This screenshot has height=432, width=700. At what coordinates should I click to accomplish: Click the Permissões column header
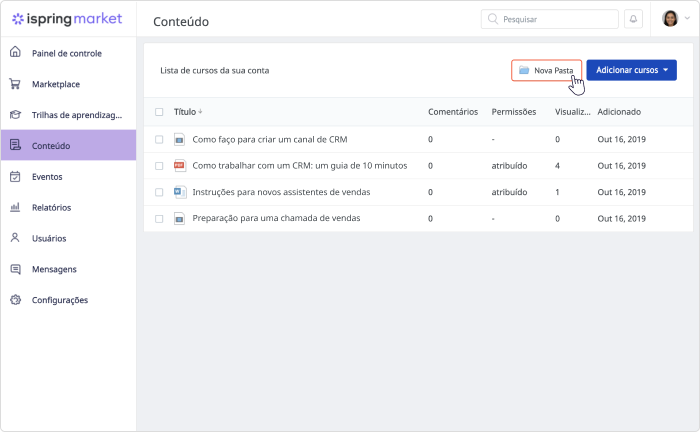click(x=514, y=112)
